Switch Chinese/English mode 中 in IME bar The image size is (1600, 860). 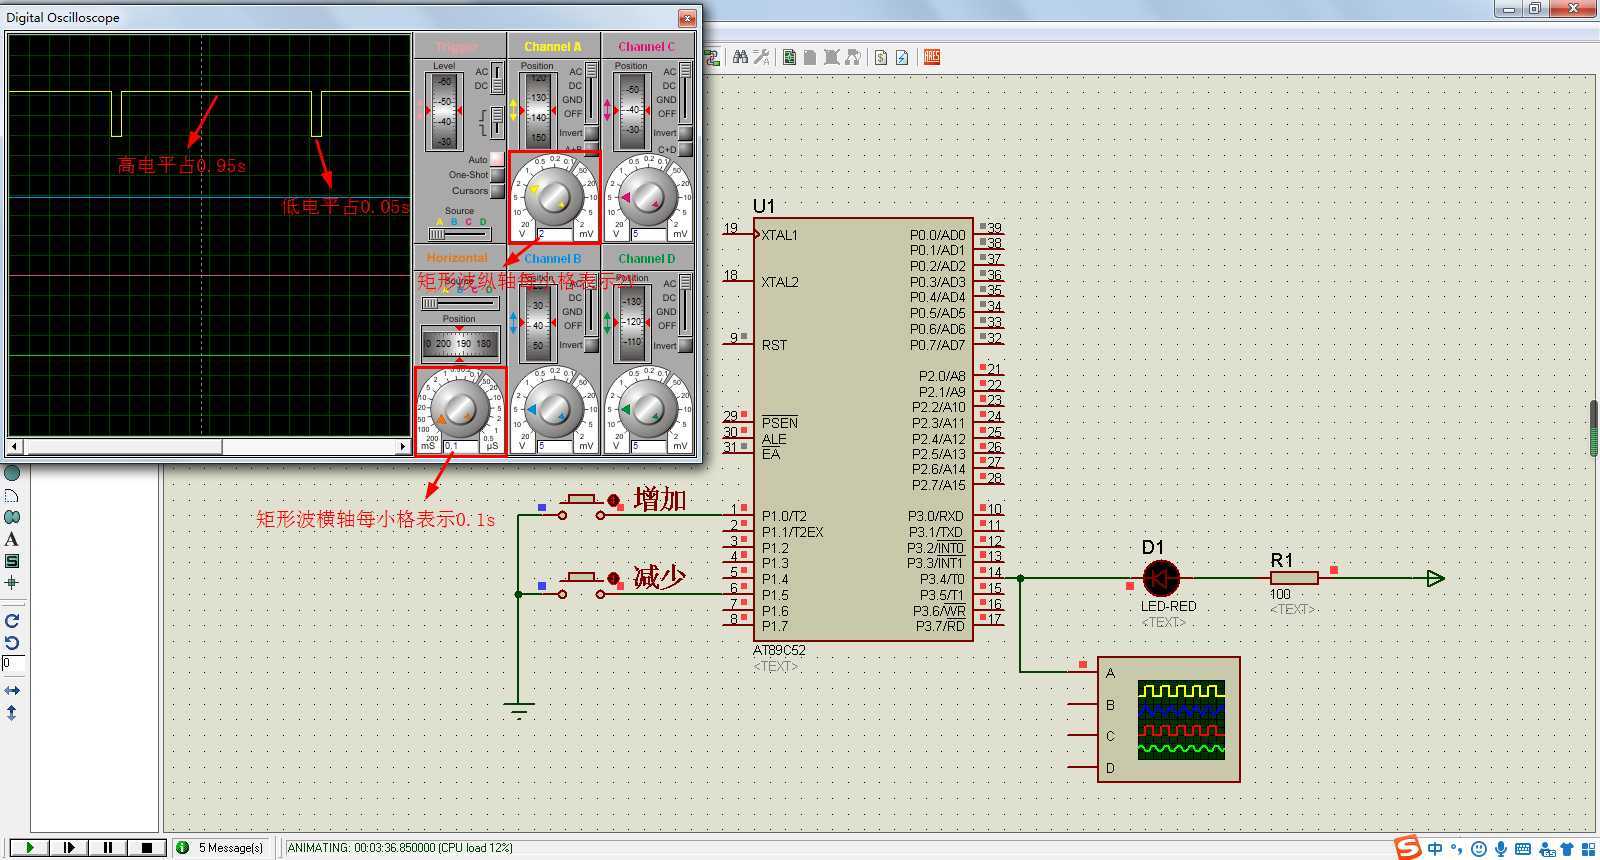tap(1436, 849)
